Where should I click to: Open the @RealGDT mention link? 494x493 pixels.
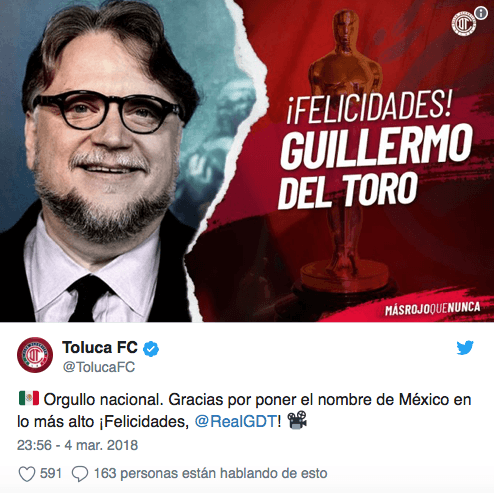[236, 422]
